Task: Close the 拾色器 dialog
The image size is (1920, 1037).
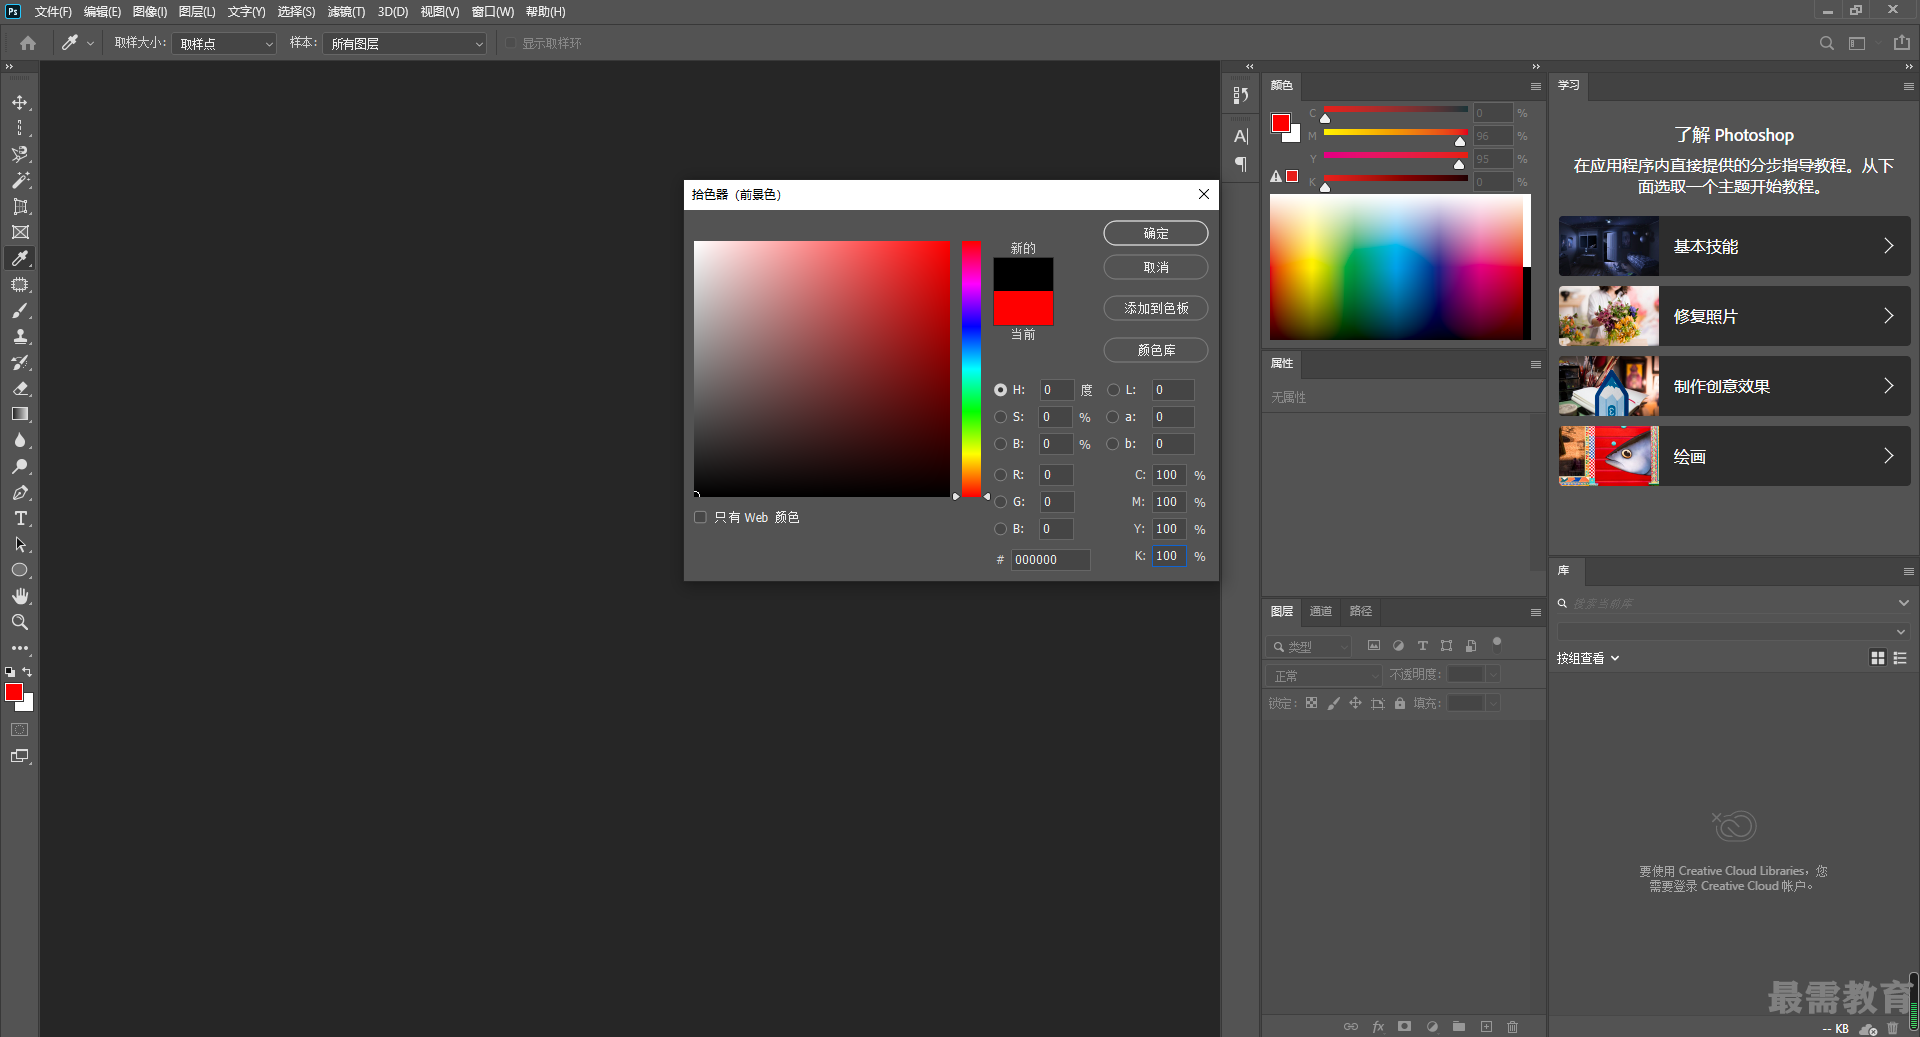Action: click(1204, 194)
